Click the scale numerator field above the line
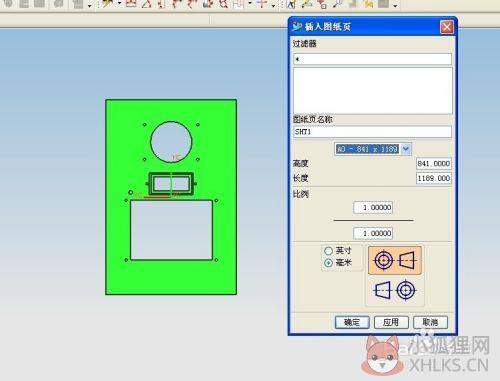500x381 pixels. tap(373, 207)
